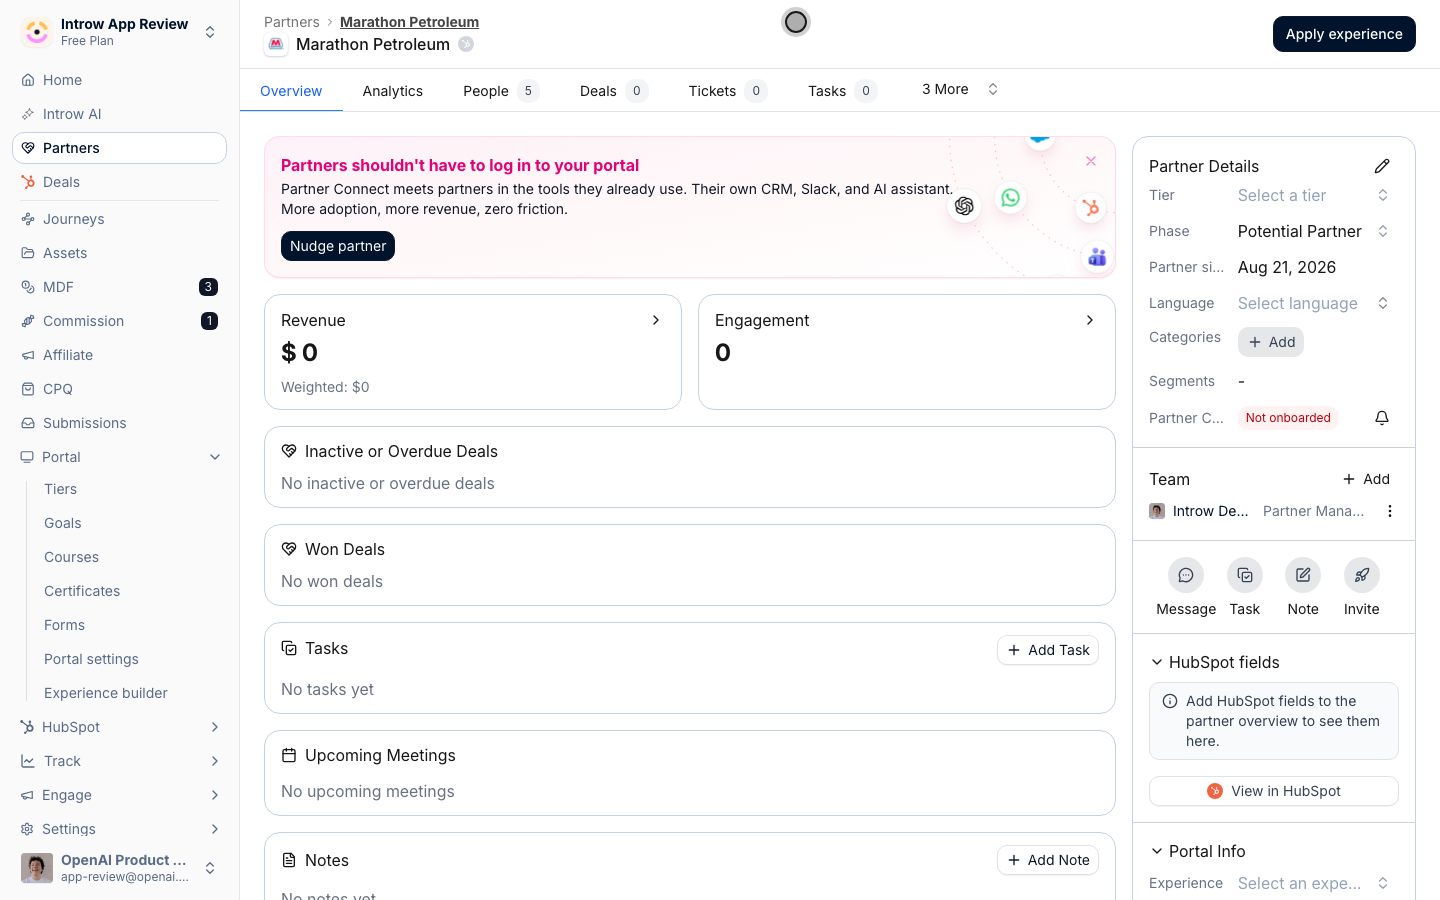
Task: Select Partners in the sidebar
Action: coord(119,148)
